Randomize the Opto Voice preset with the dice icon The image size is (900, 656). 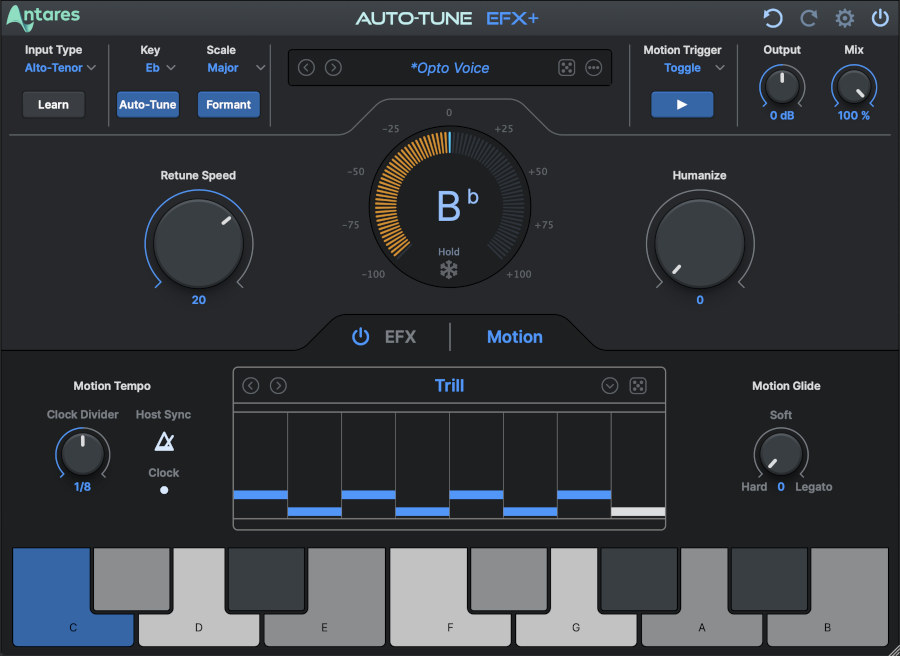tap(566, 67)
